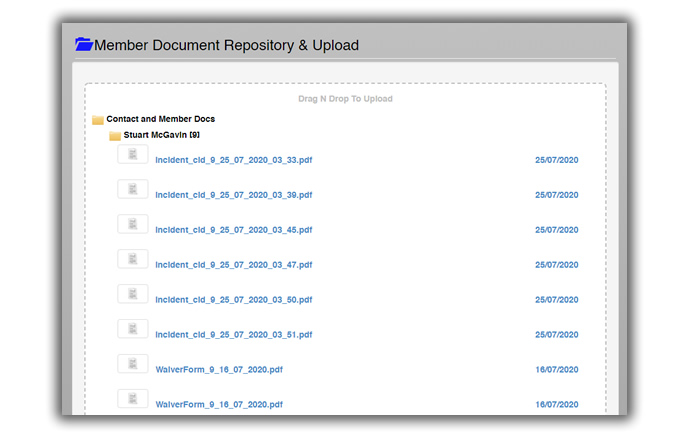The height and width of the screenshot is (436, 700).
Task: Open Incident_cid_9_25_07_2020_03_33.pdf link
Action: (x=233, y=160)
